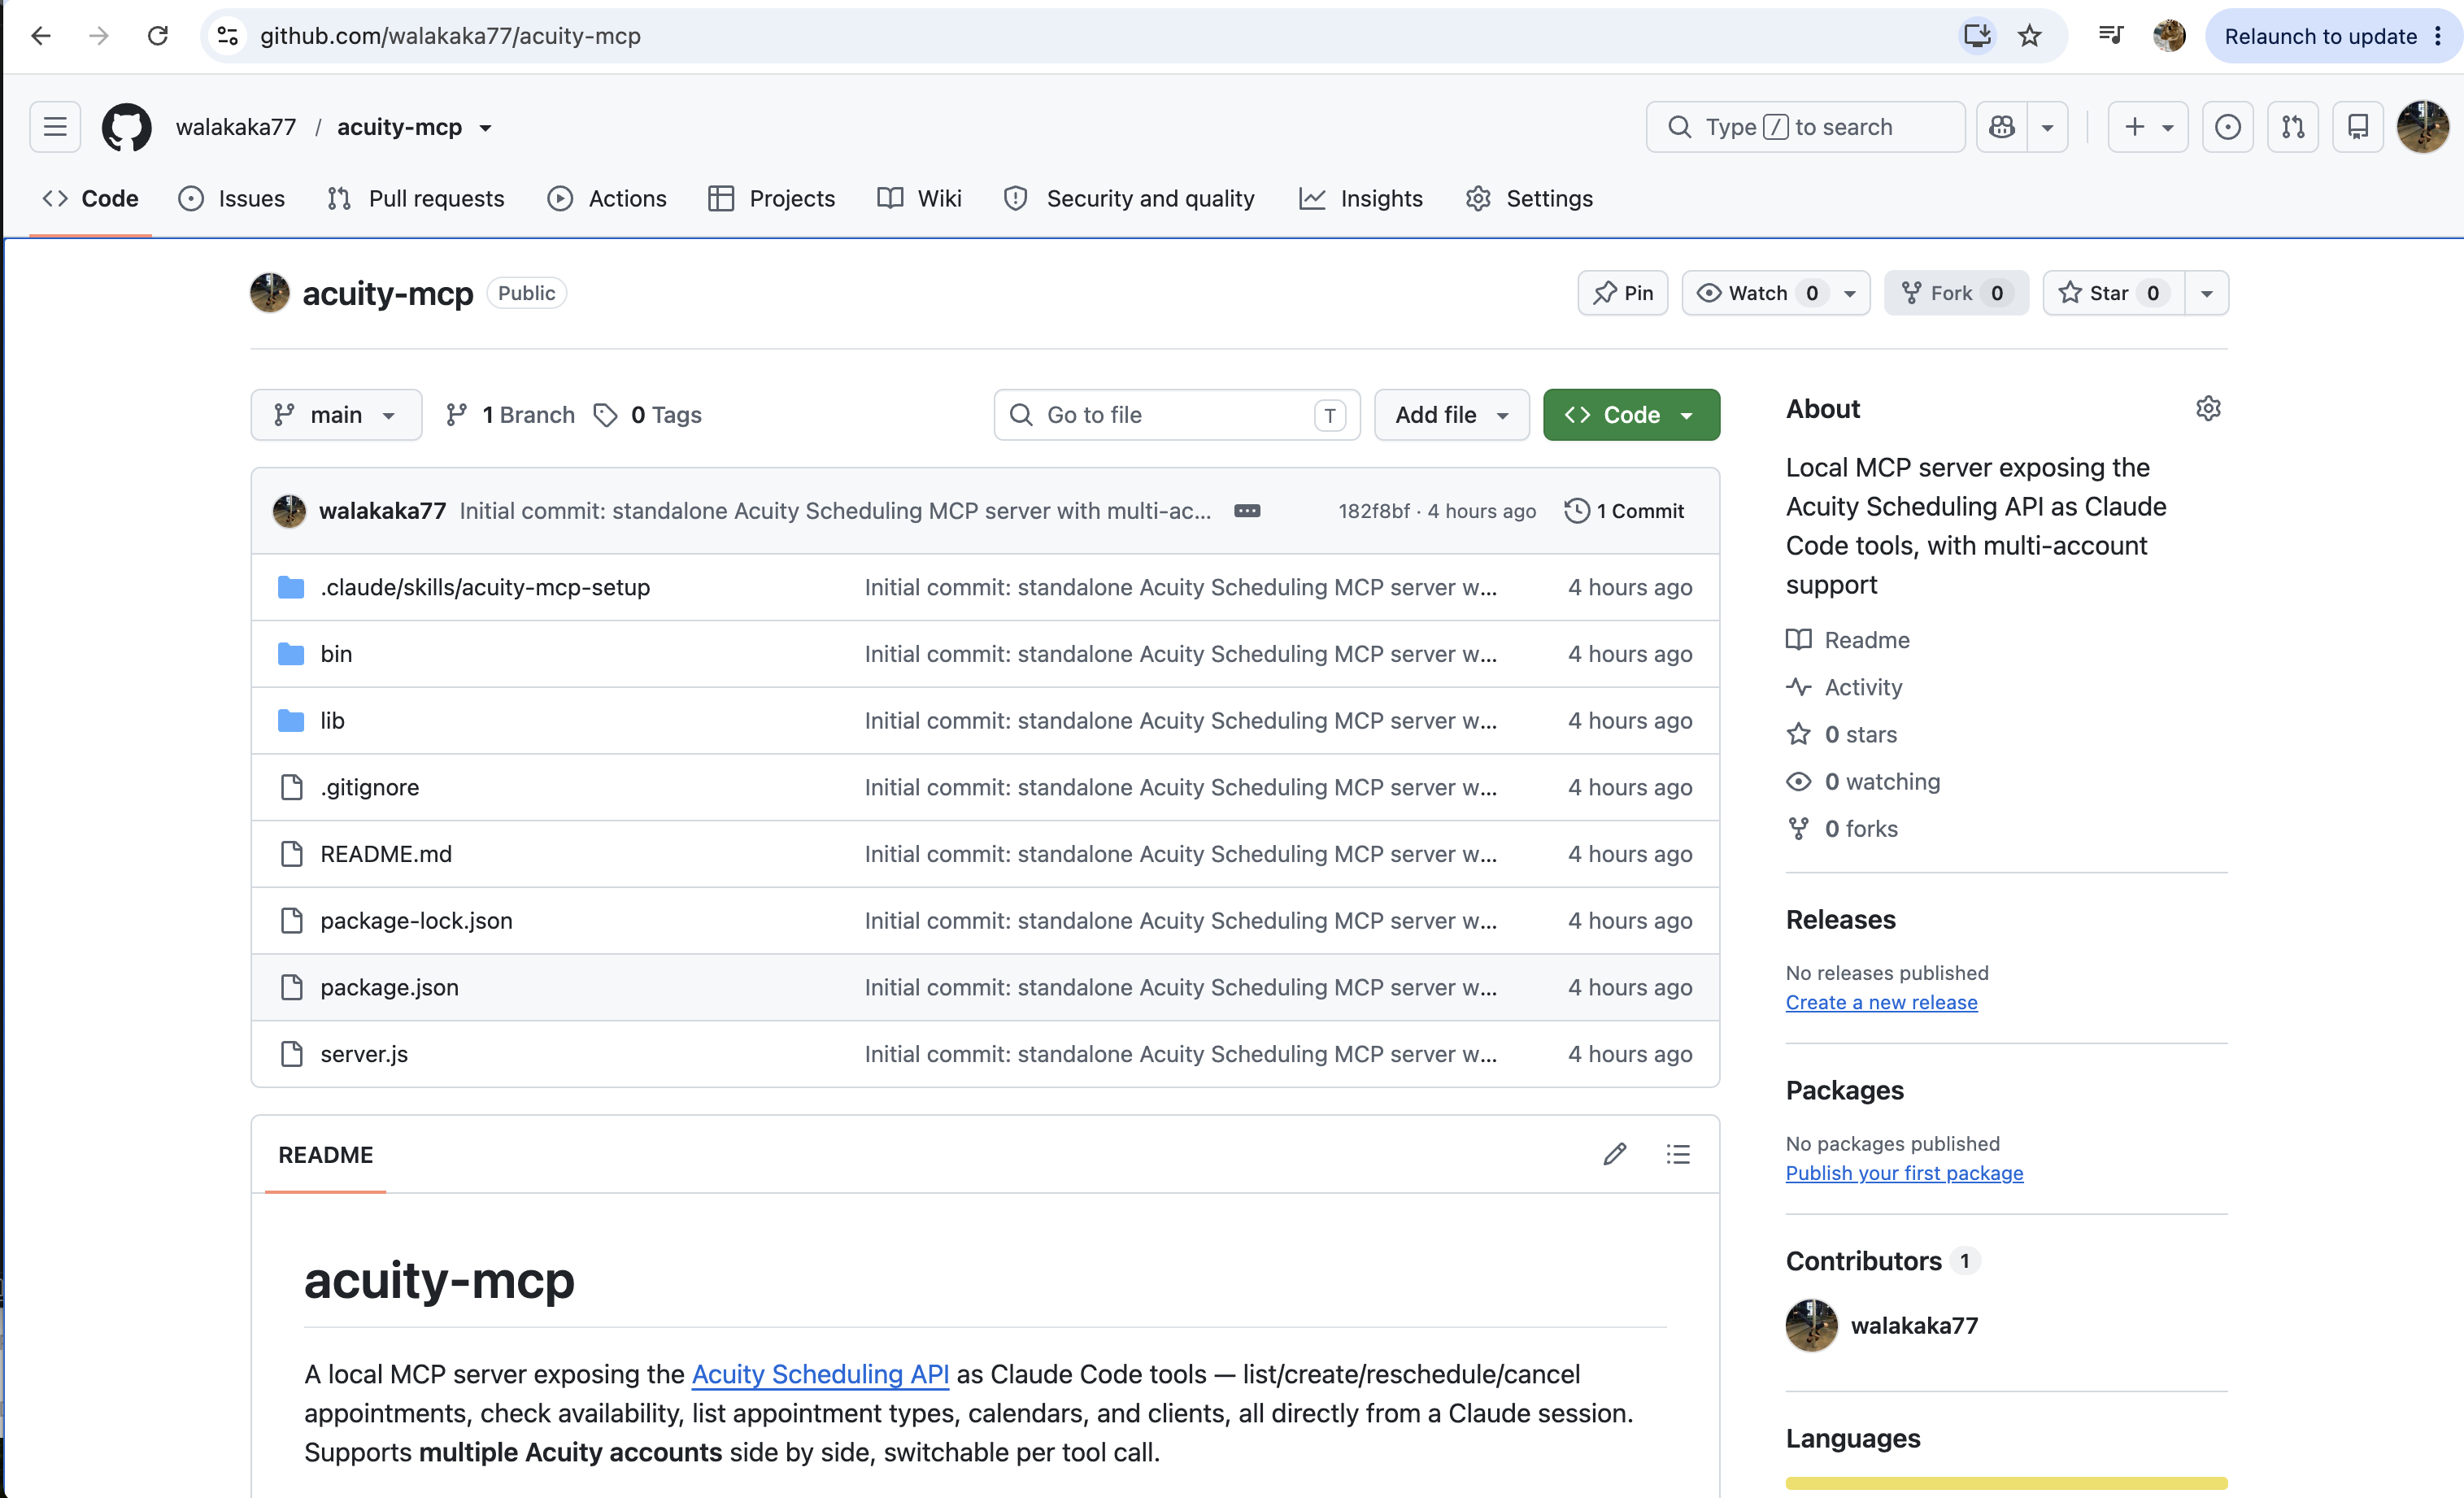Open the star lists dropdown arrow
2464x1498 pixels.
pos(2207,293)
